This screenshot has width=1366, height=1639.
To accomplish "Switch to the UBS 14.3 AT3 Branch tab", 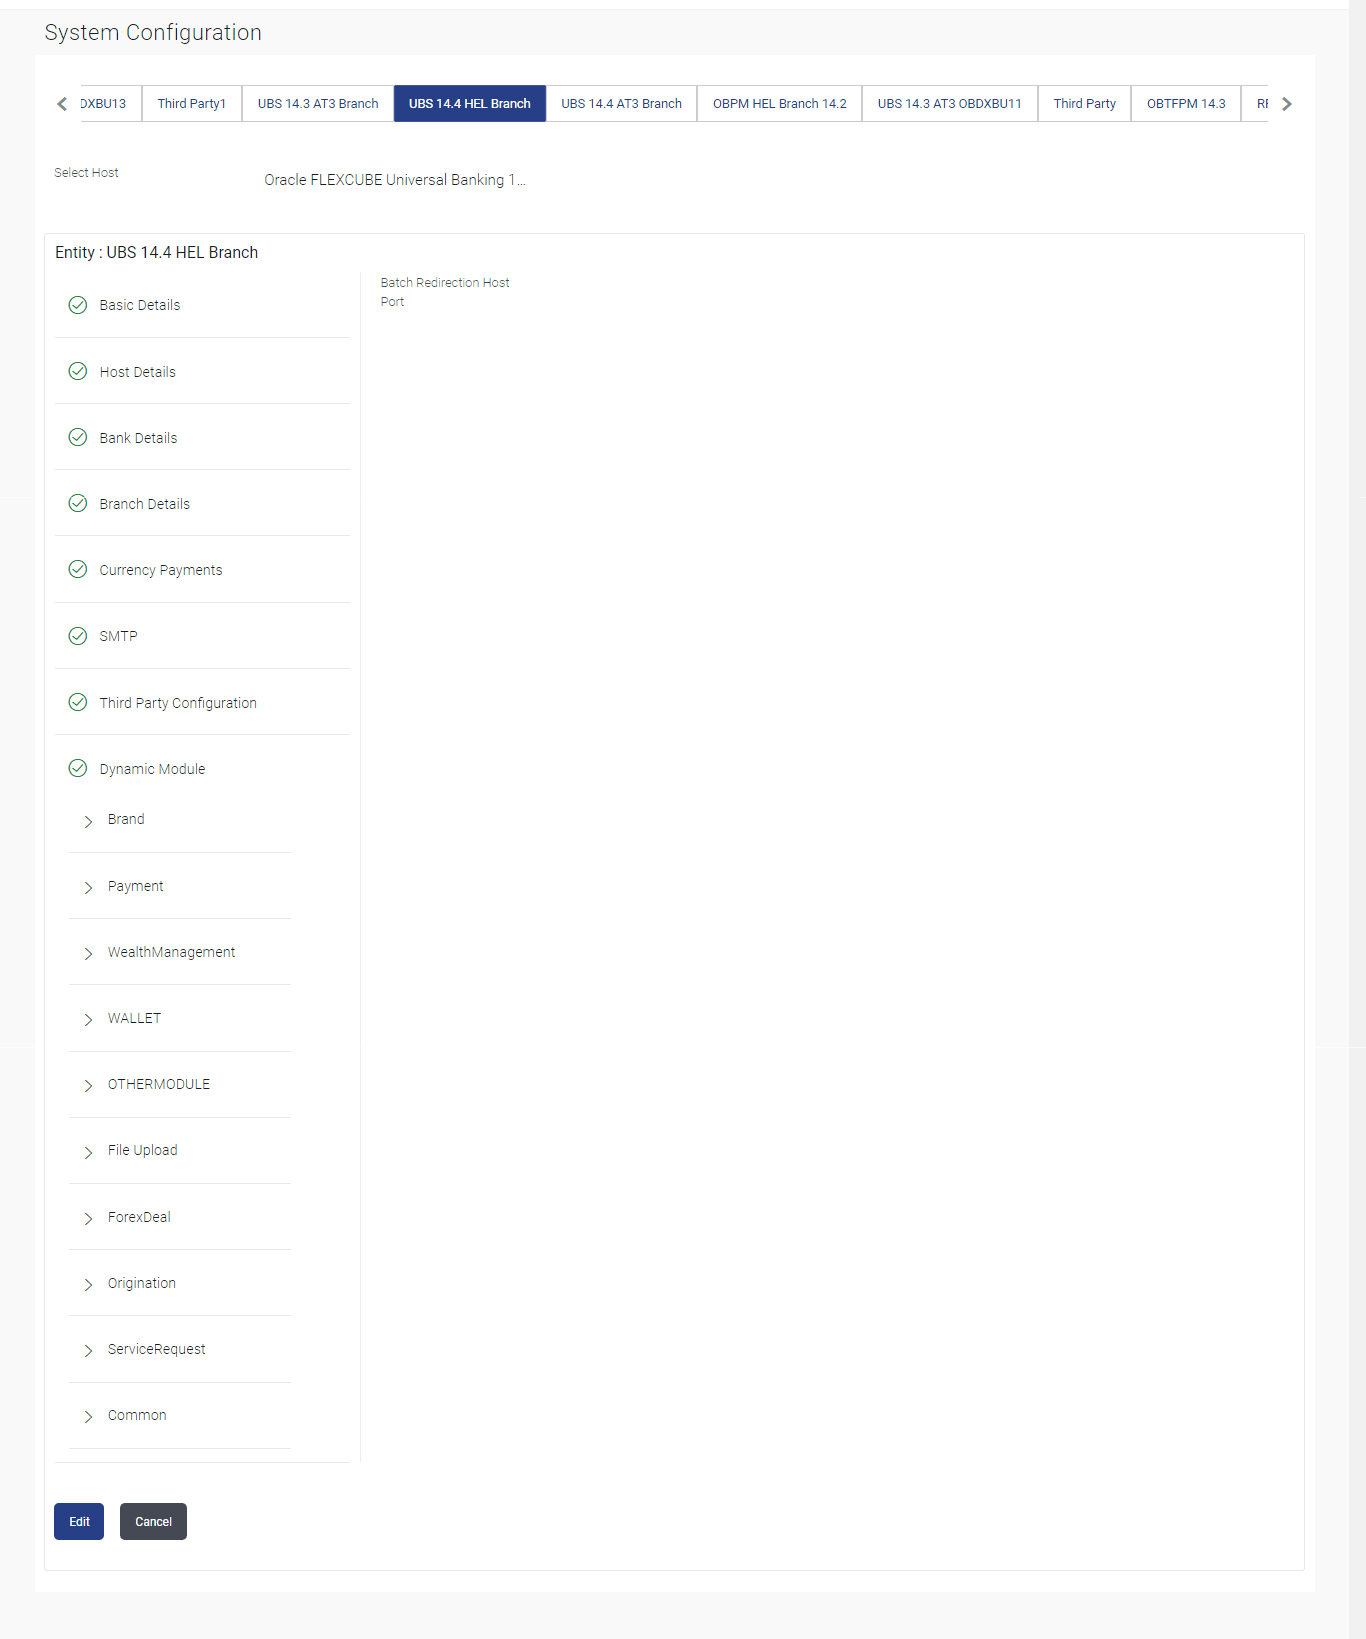I will tap(318, 104).
